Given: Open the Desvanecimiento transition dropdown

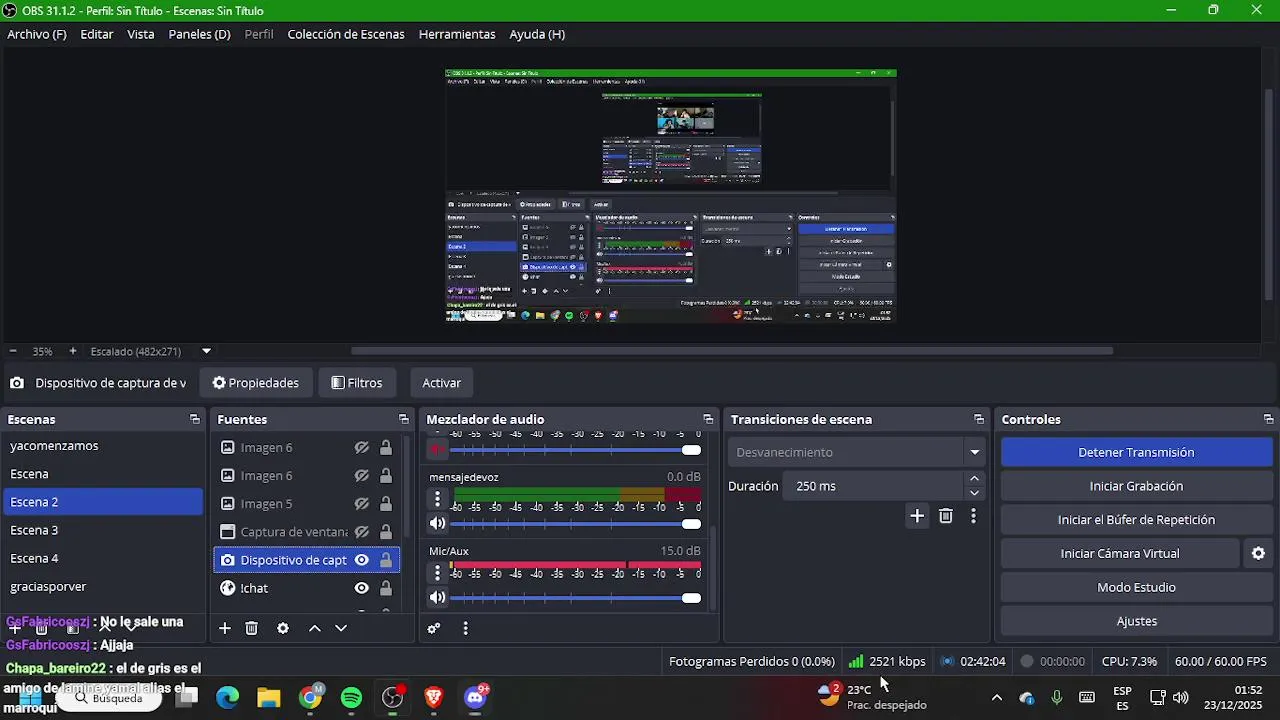Looking at the screenshot, I should click(x=857, y=452).
